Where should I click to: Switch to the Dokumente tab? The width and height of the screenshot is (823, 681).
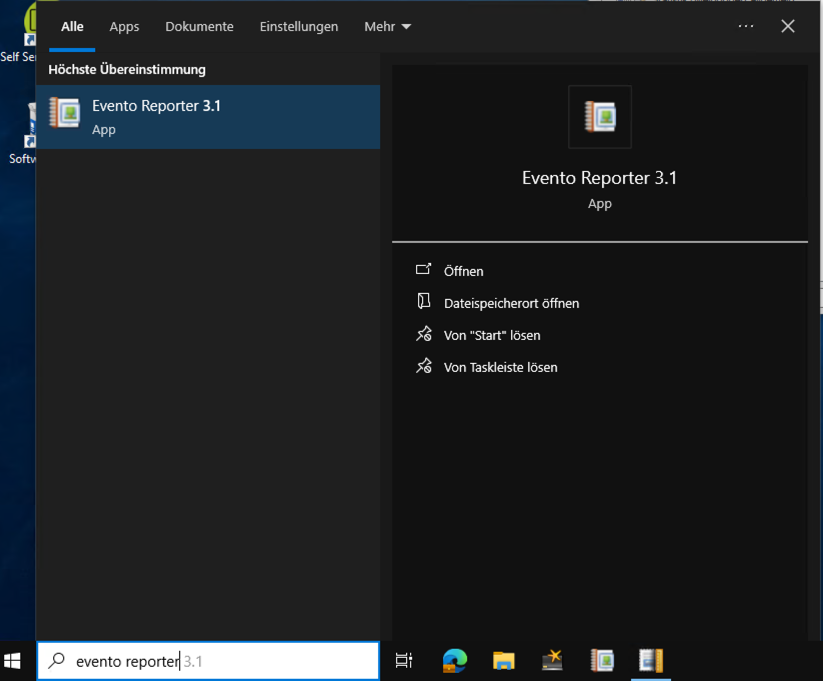click(x=199, y=27)
